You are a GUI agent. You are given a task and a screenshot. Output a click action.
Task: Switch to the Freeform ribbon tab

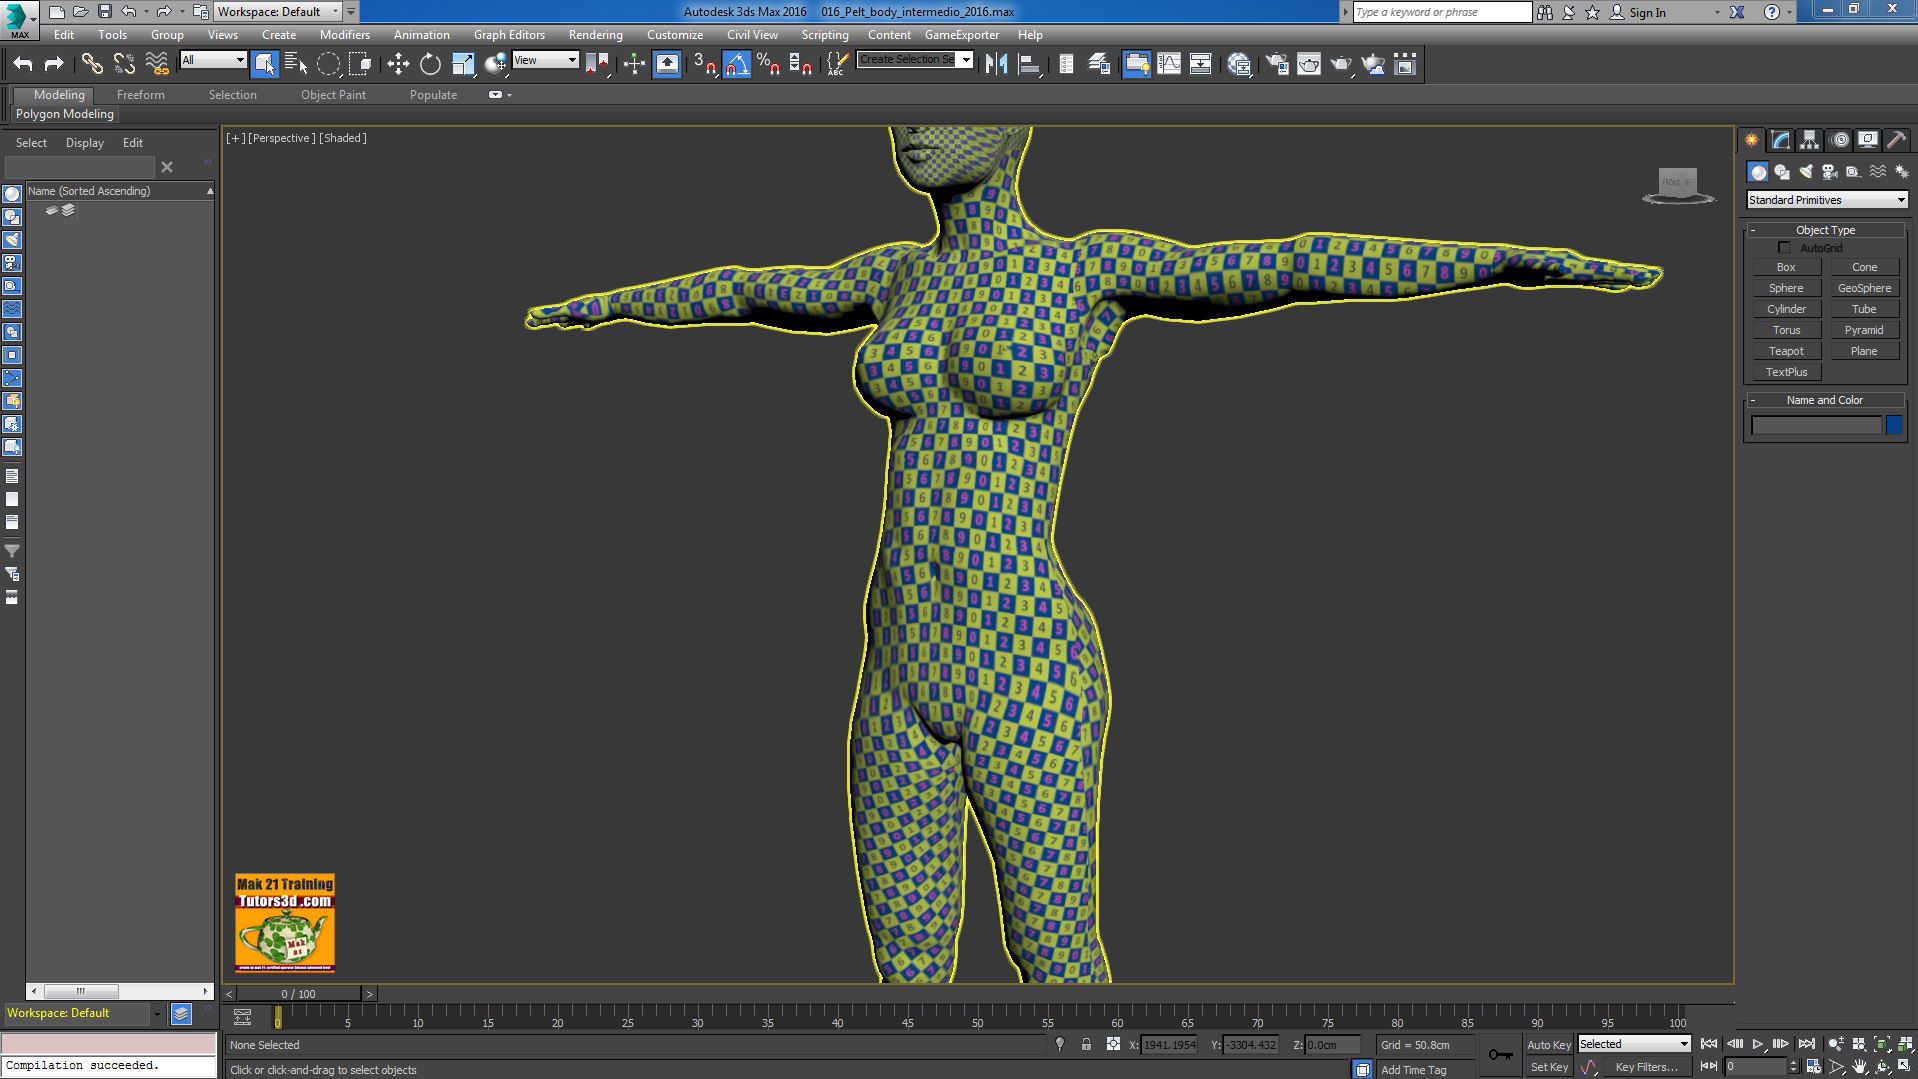(x=140, y=95)
